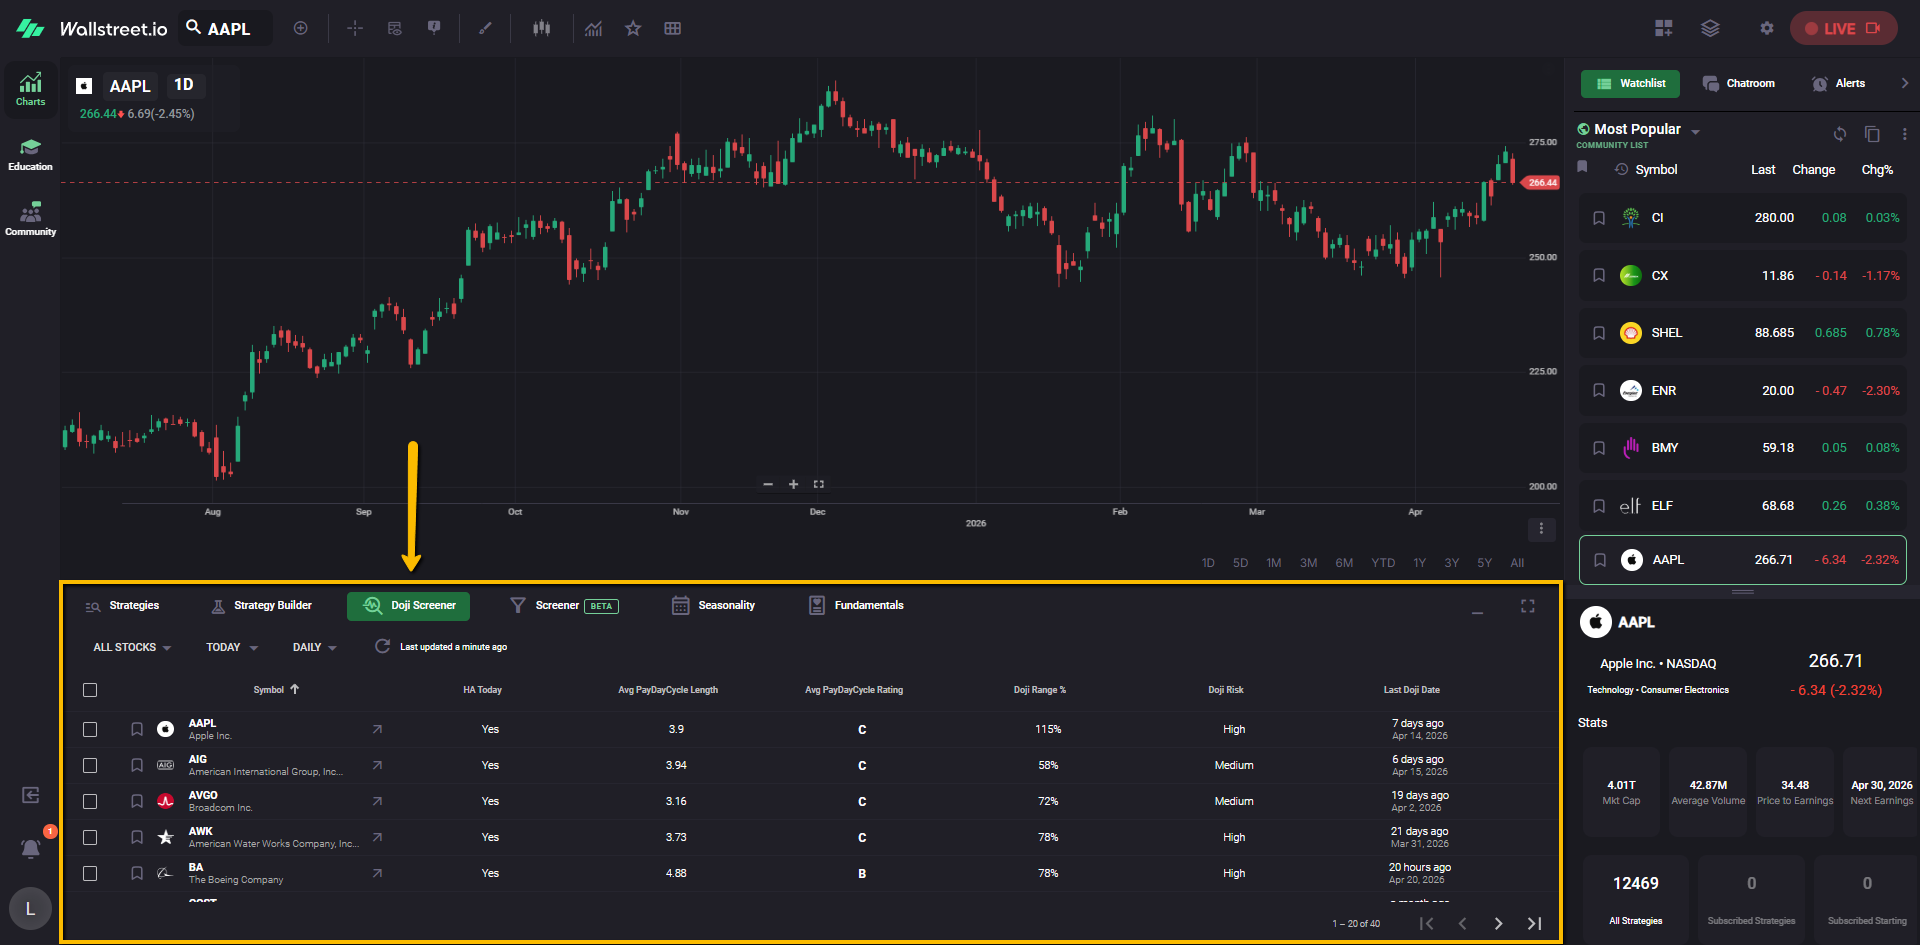Viewport: 1920px width, 945px height.
Task: Click the LIVE button
Action: tap(1842, 29)
